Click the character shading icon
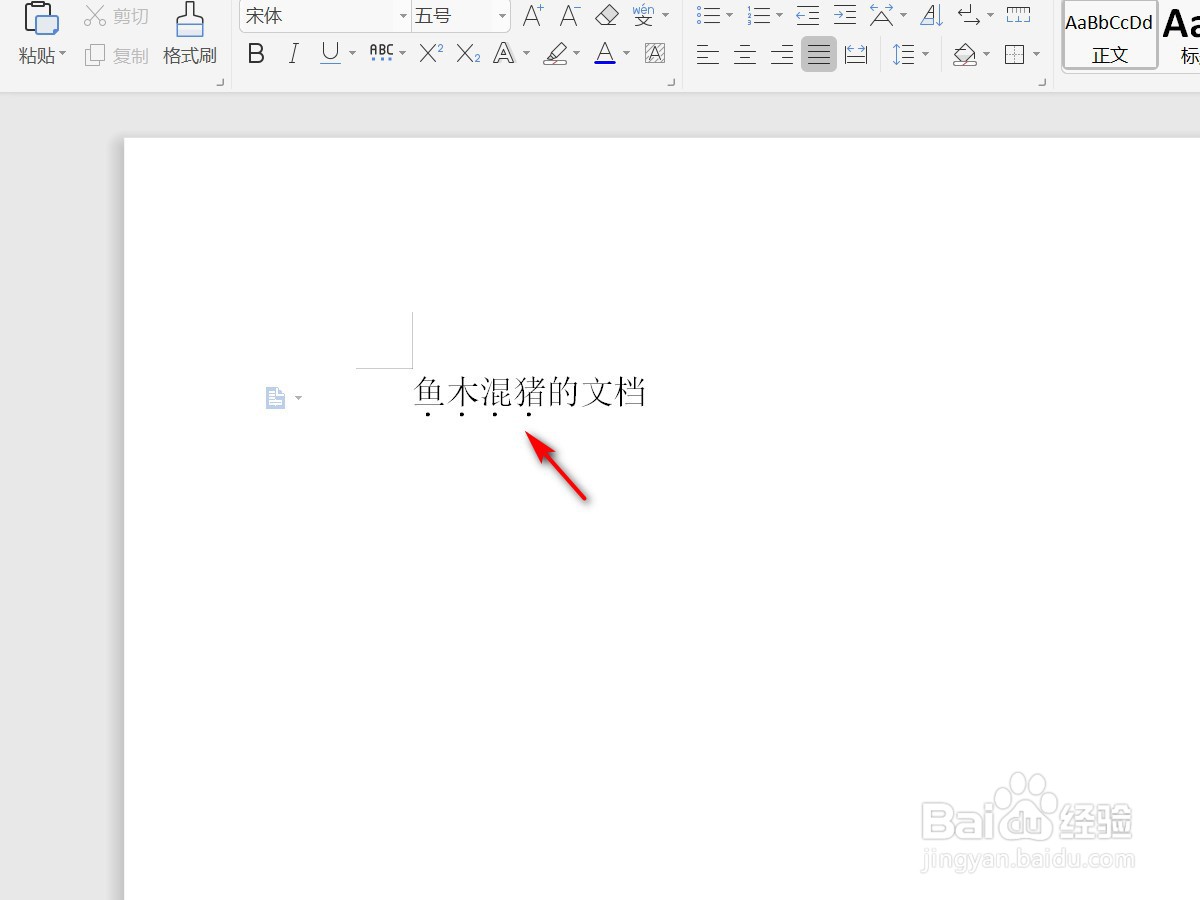1200x900 pixels. pyautogui.click(x=655, y=54)
